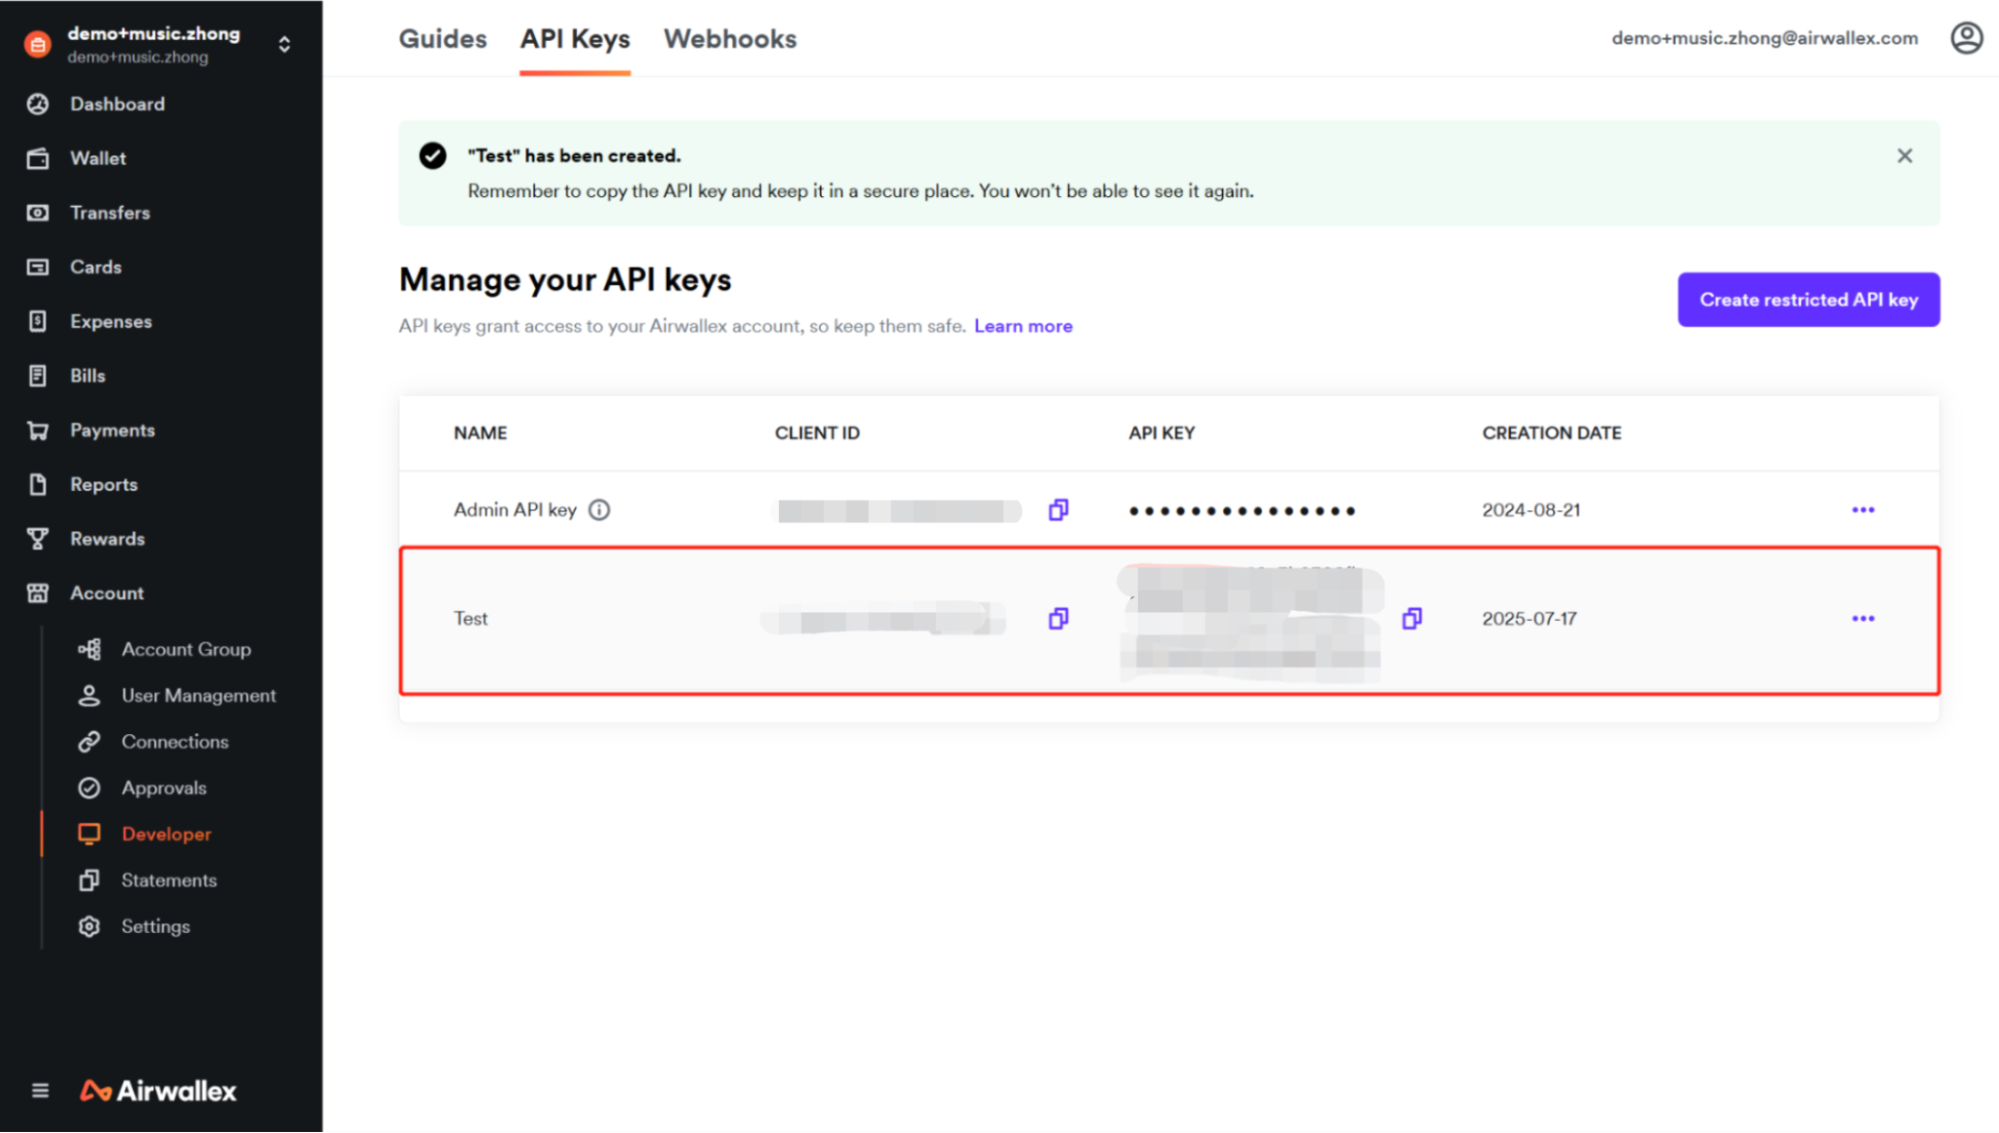
Task: Click the NAME column header
Action: (480, 433)
